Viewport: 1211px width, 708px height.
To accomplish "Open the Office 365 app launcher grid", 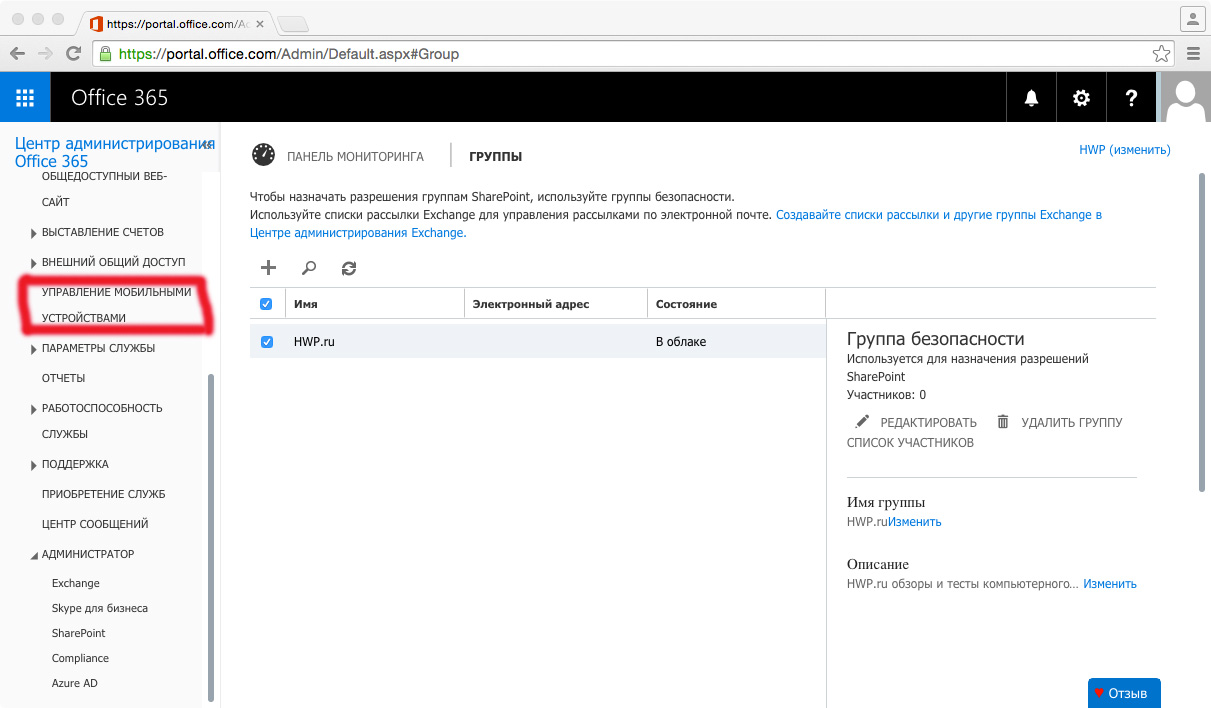I will point(25,97).
